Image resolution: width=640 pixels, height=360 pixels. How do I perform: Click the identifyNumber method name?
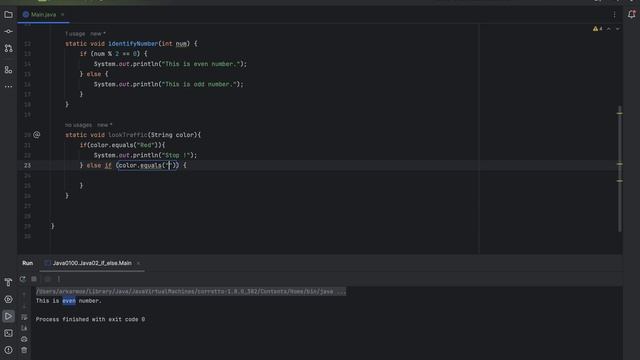(x=133, y=44)
